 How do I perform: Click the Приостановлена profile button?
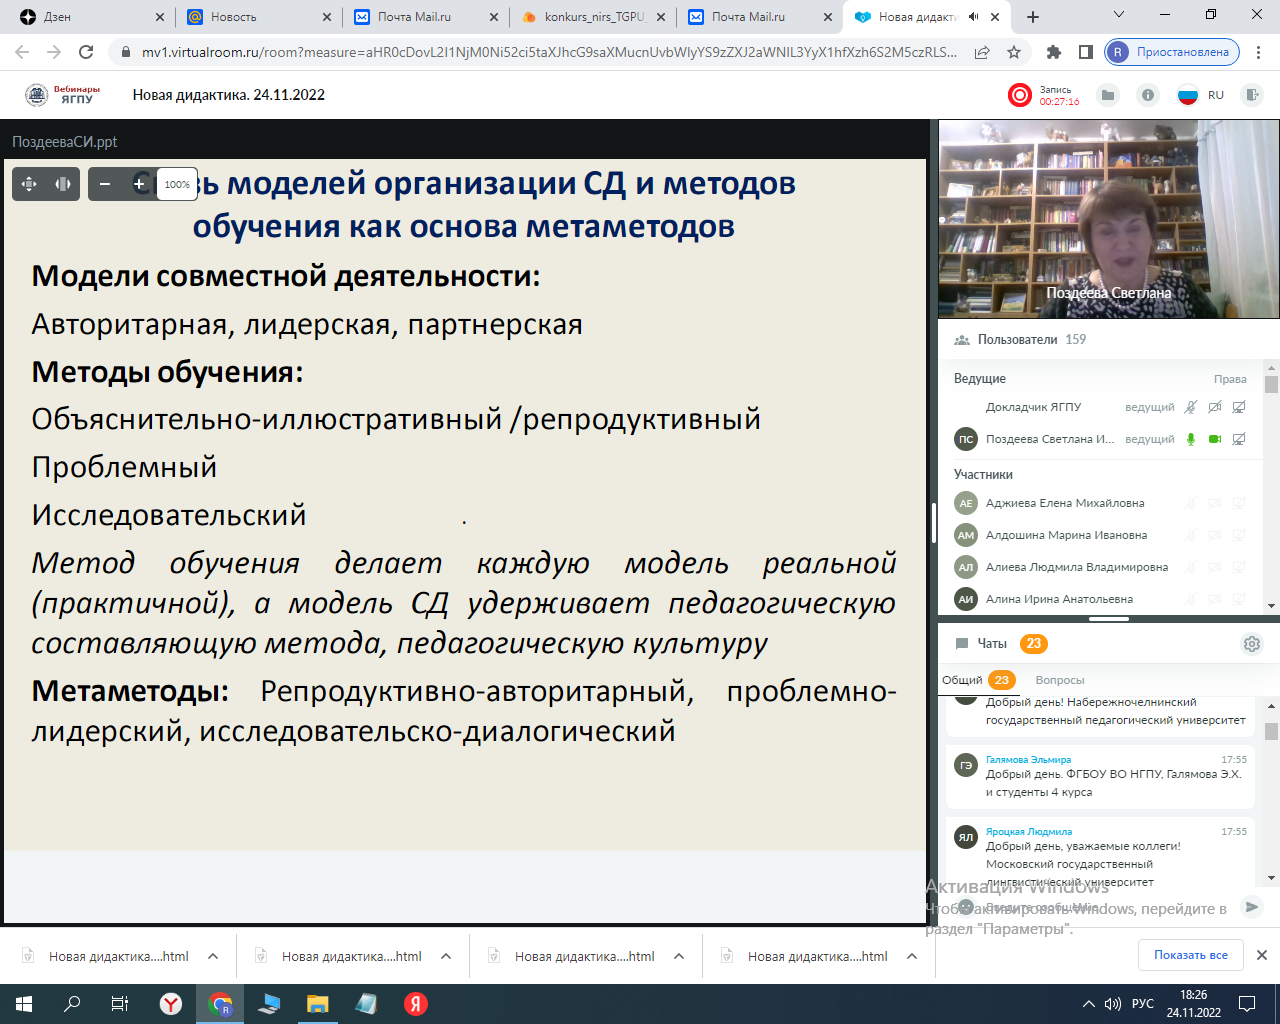click(x=1172, y=52)
